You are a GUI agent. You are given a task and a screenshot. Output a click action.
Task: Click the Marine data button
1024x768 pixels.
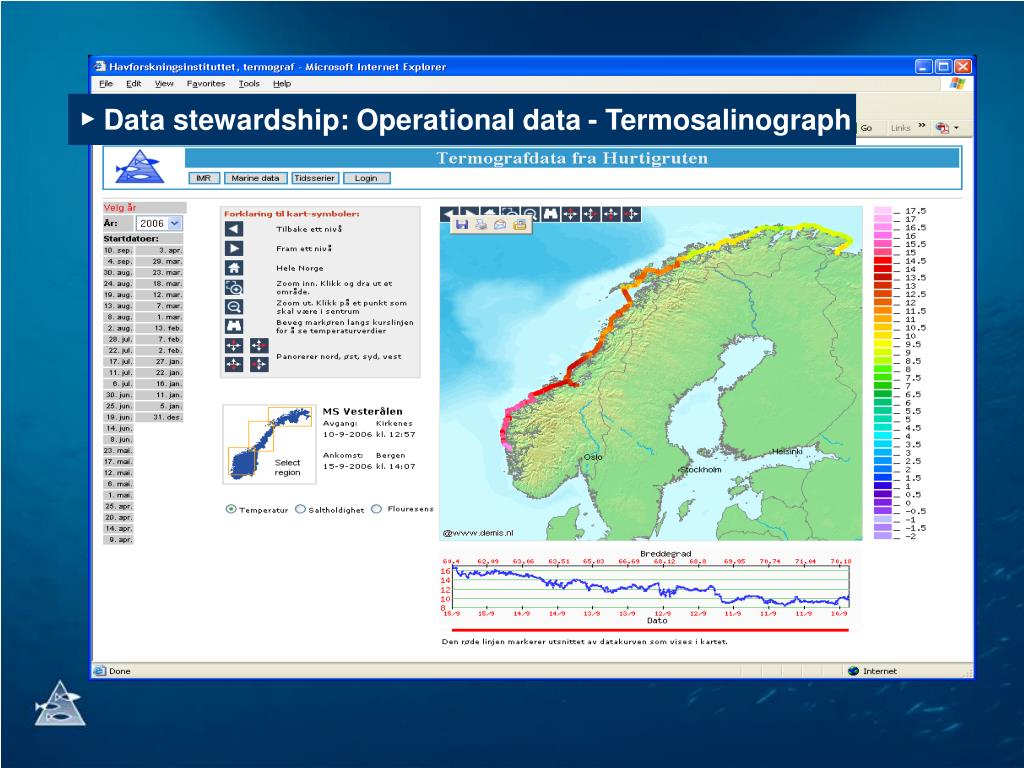255,178
